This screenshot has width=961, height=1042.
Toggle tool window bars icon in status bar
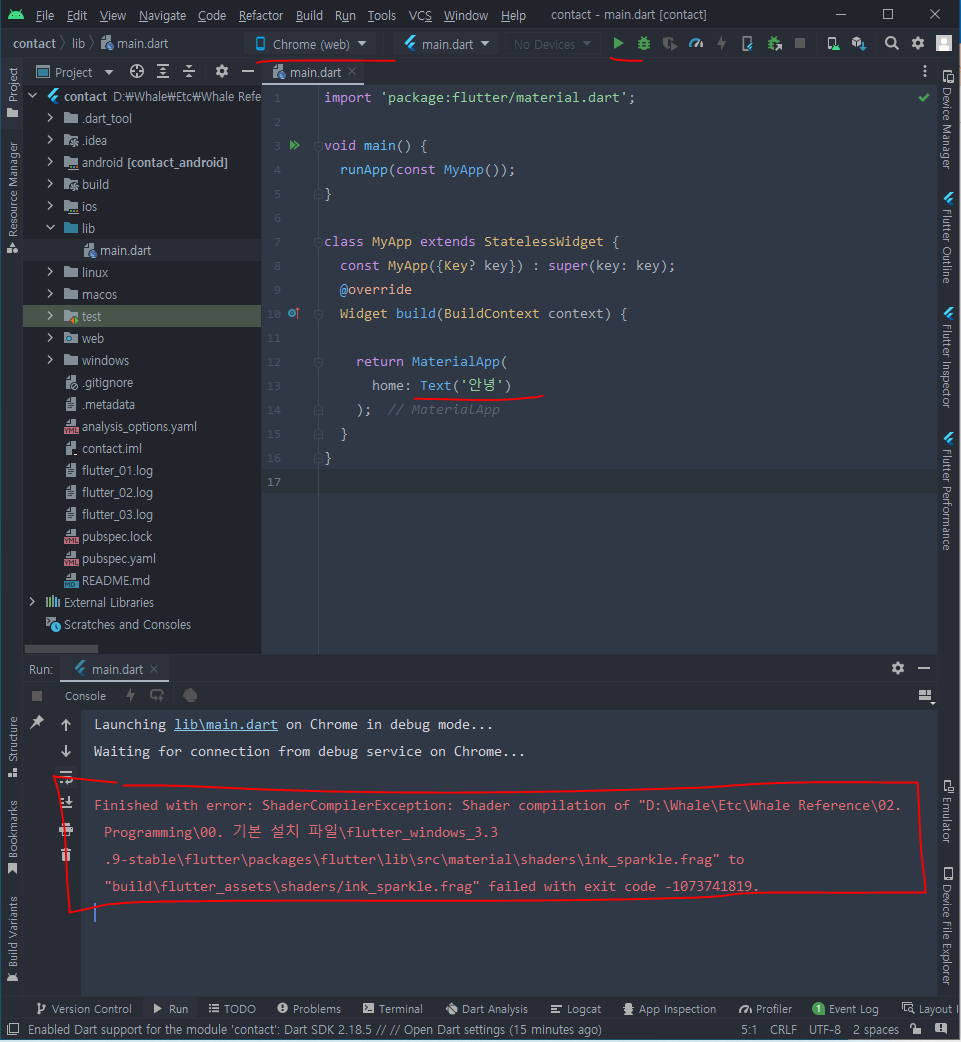(x=12, y=1029)
